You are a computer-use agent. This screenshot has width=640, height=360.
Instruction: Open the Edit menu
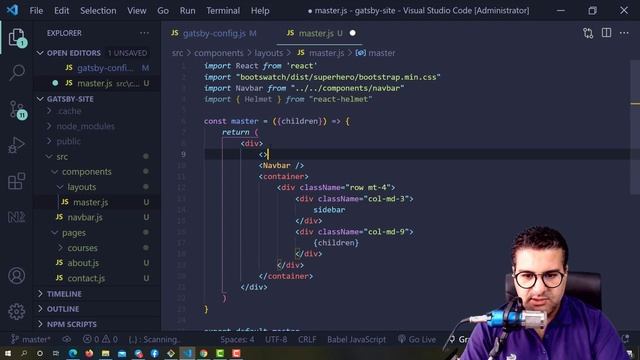(x=61, y=11)
